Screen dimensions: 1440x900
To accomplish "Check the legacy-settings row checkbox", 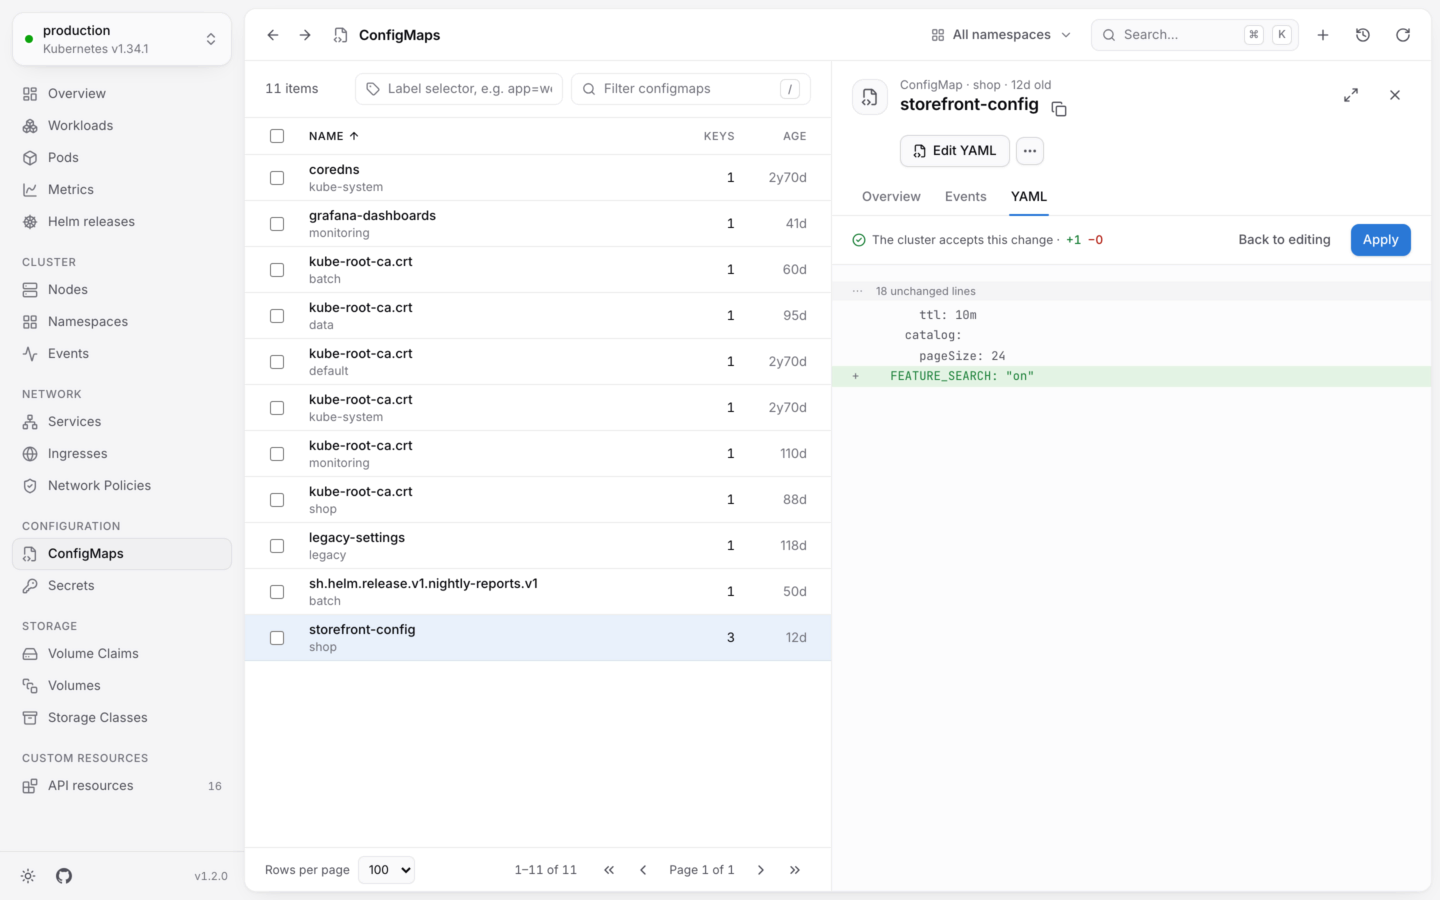I will click(x=277, y=546).
